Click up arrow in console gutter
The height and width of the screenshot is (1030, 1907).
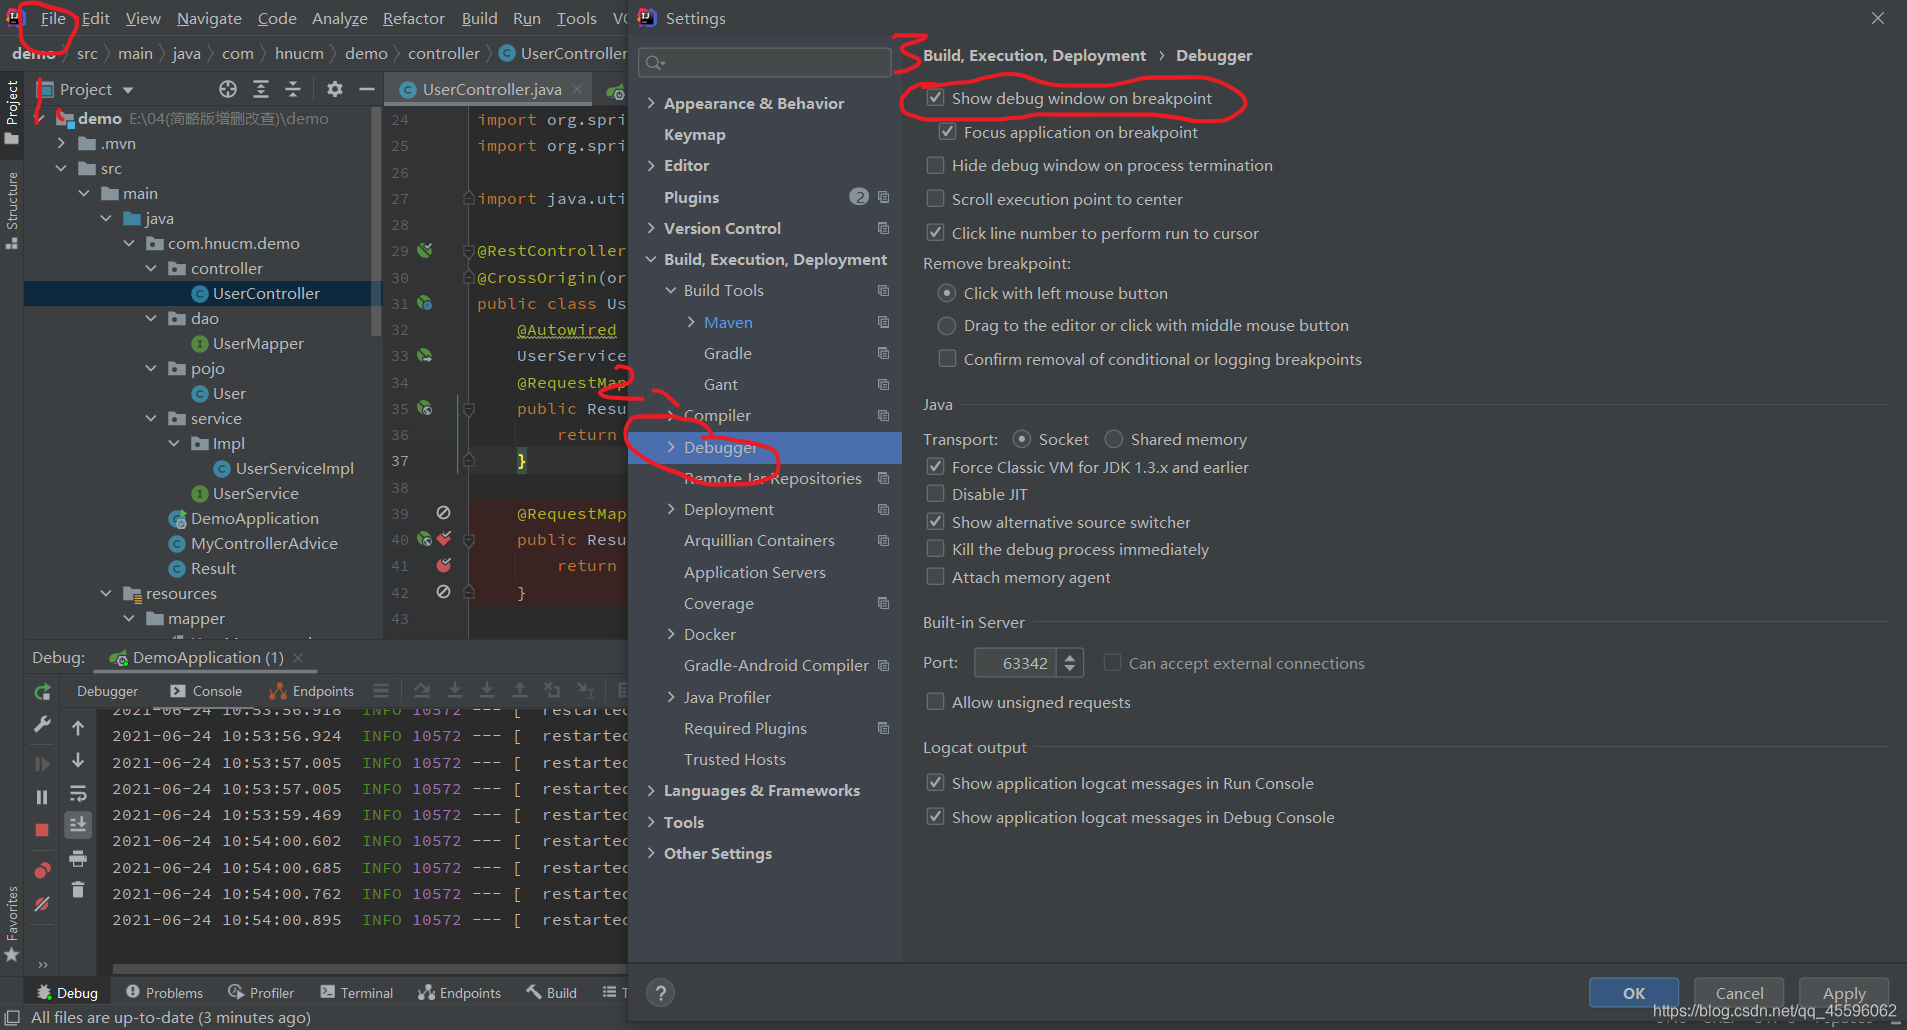[x=78, y=728]
